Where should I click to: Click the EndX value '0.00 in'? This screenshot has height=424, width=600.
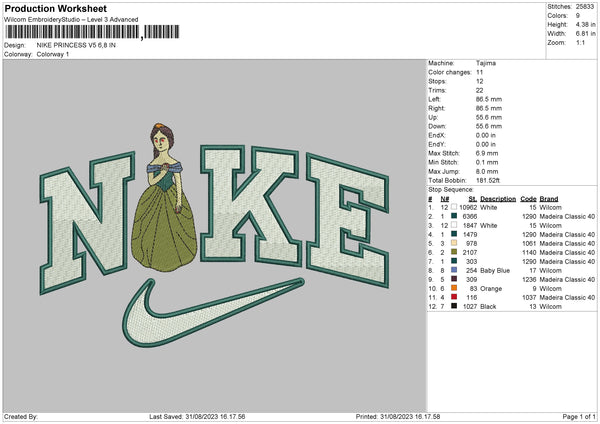[486, 135]
